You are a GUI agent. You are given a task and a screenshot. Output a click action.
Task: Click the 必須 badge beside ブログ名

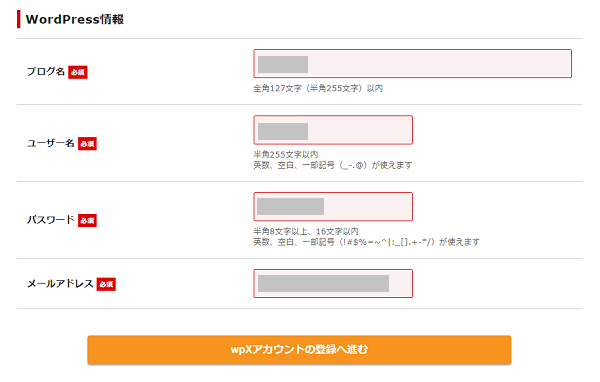78,72
